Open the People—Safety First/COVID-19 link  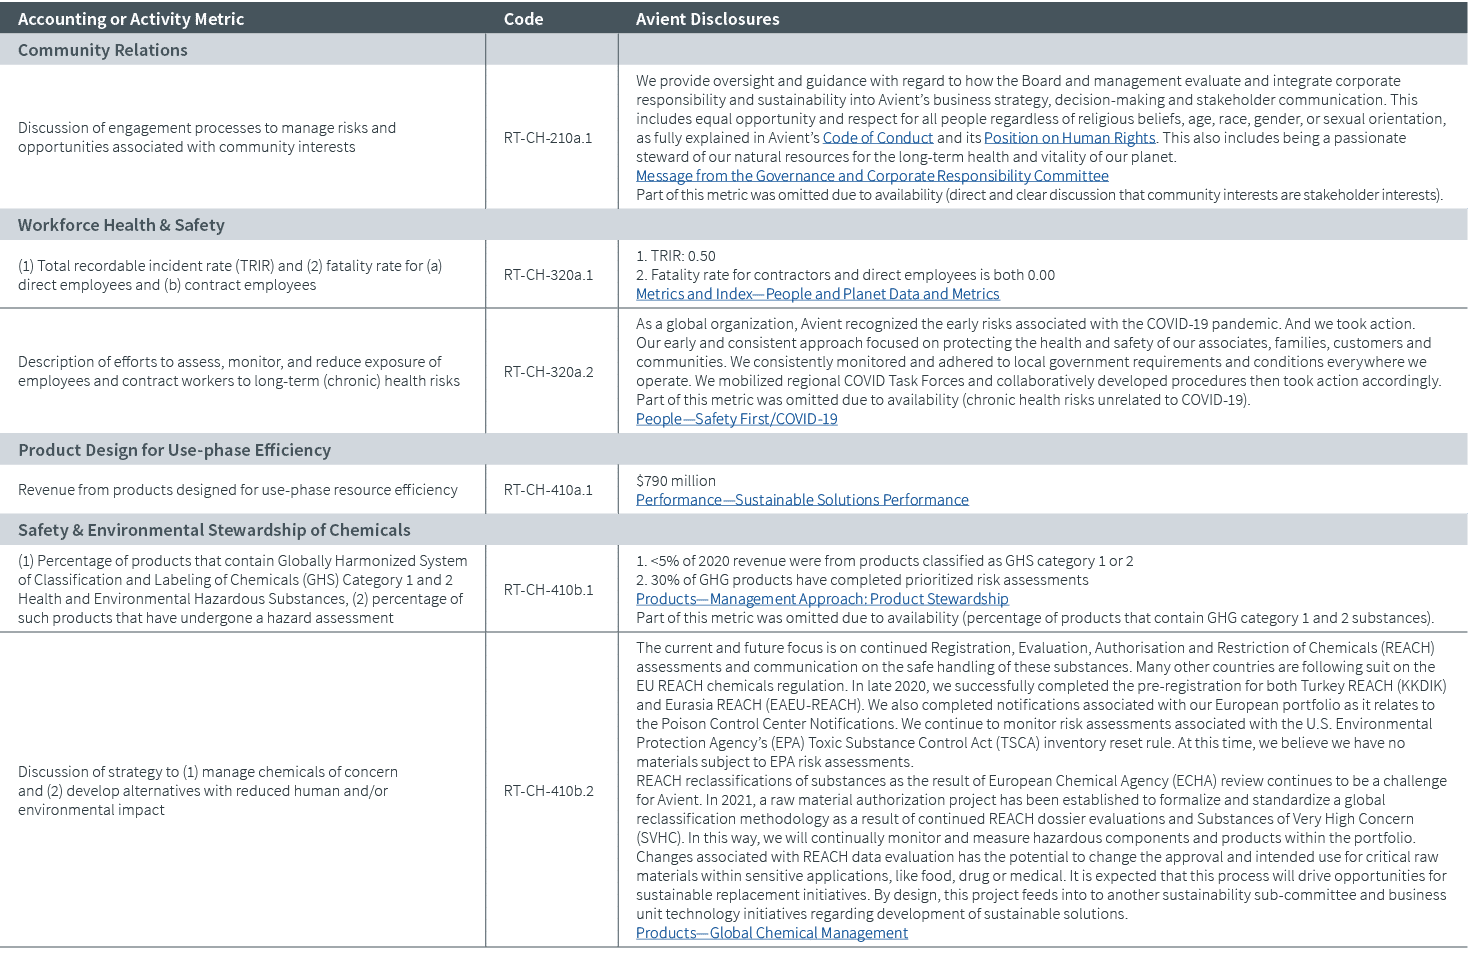tap(736, 418)
